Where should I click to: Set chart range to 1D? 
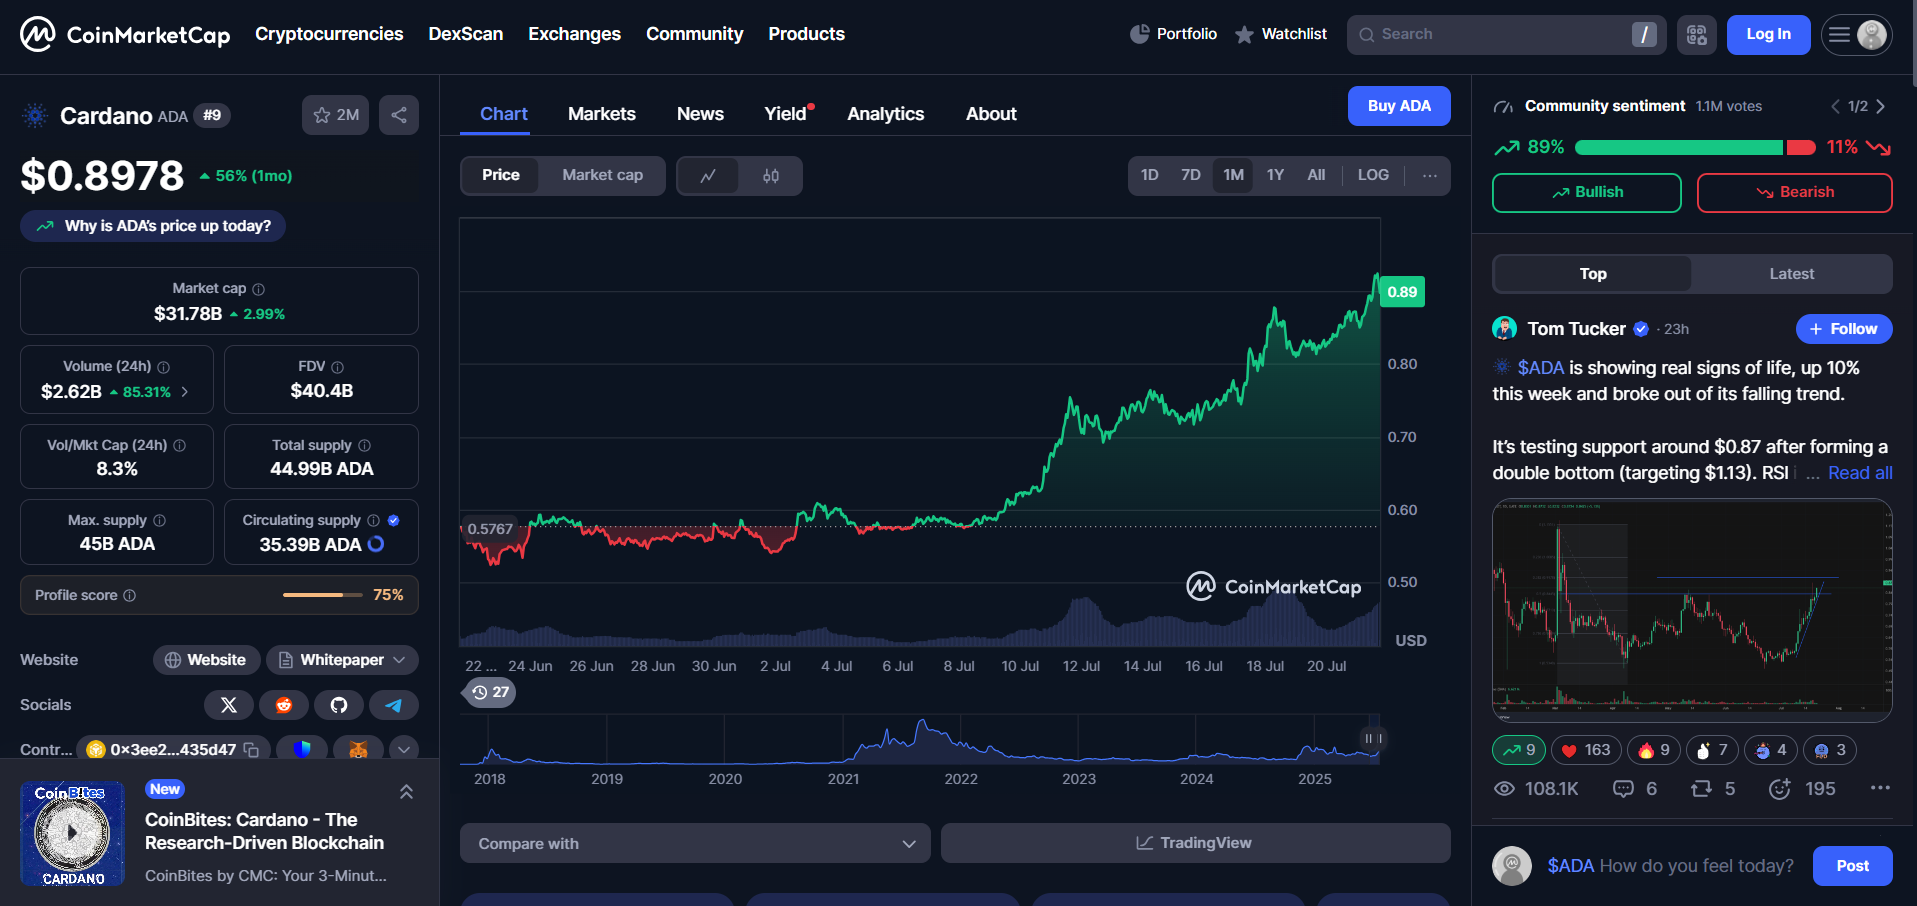click(1150, 176)
